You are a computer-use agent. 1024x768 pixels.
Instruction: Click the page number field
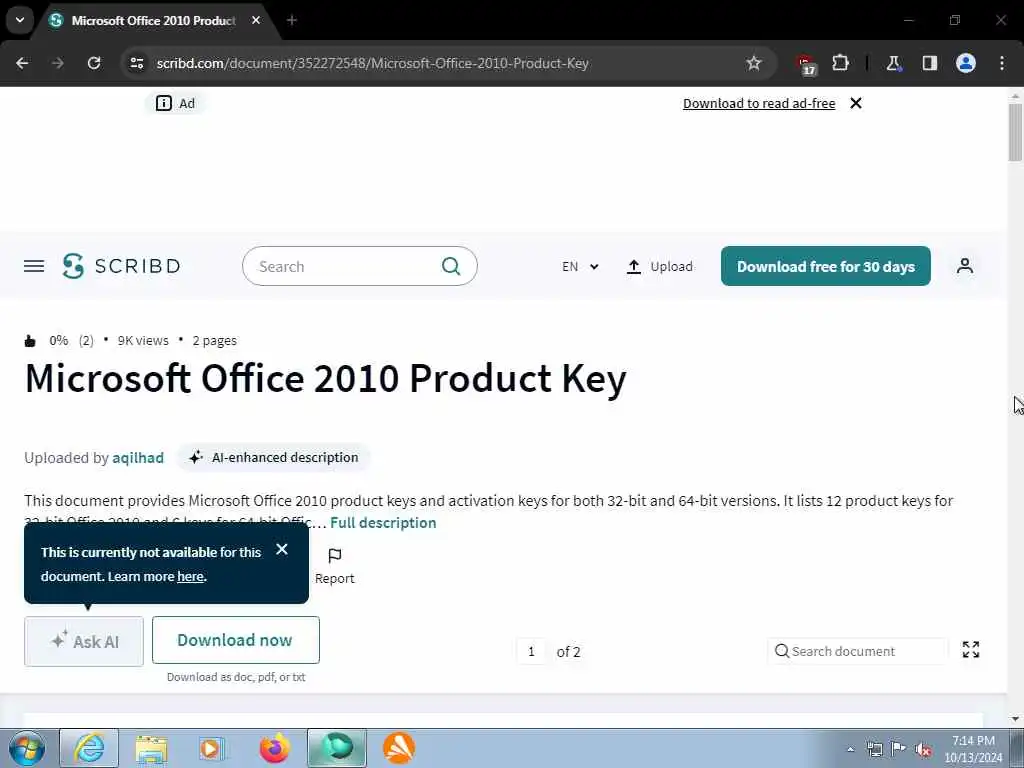point(531,652)
